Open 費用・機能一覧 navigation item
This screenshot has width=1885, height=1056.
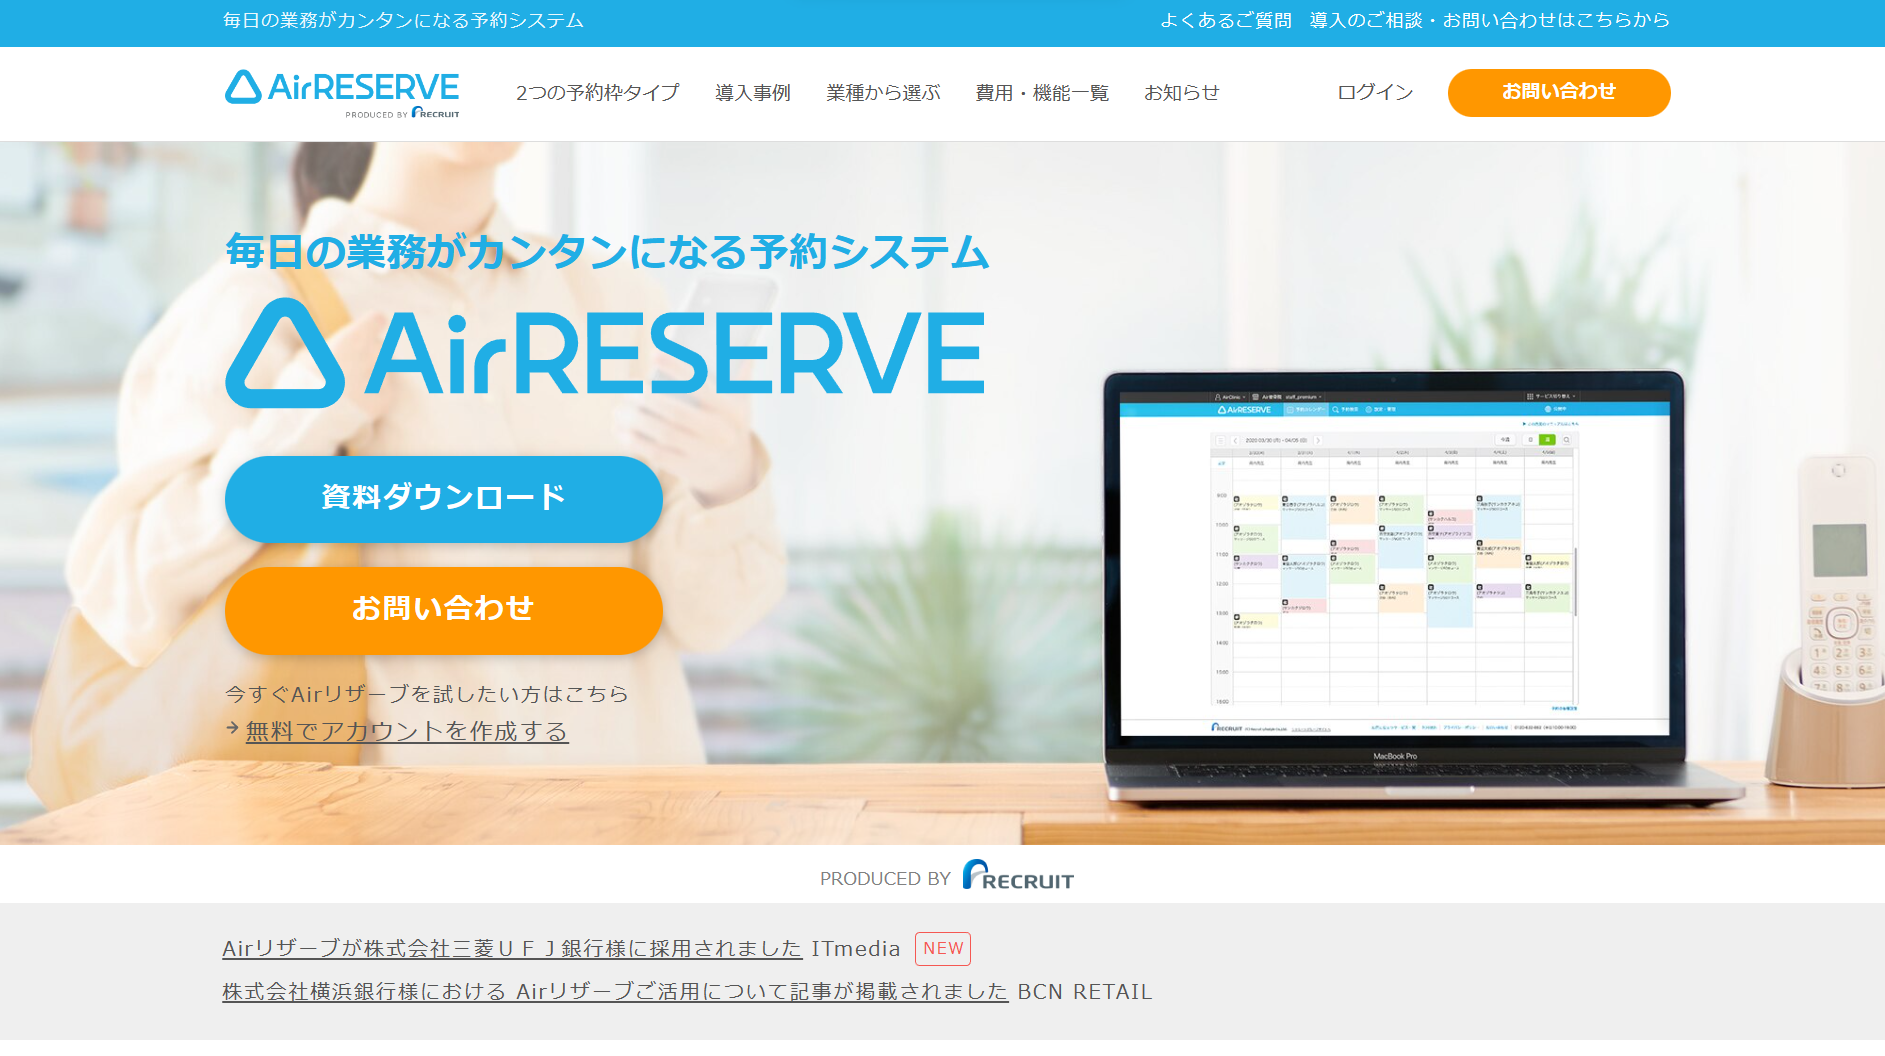[x=1042, y=93]
